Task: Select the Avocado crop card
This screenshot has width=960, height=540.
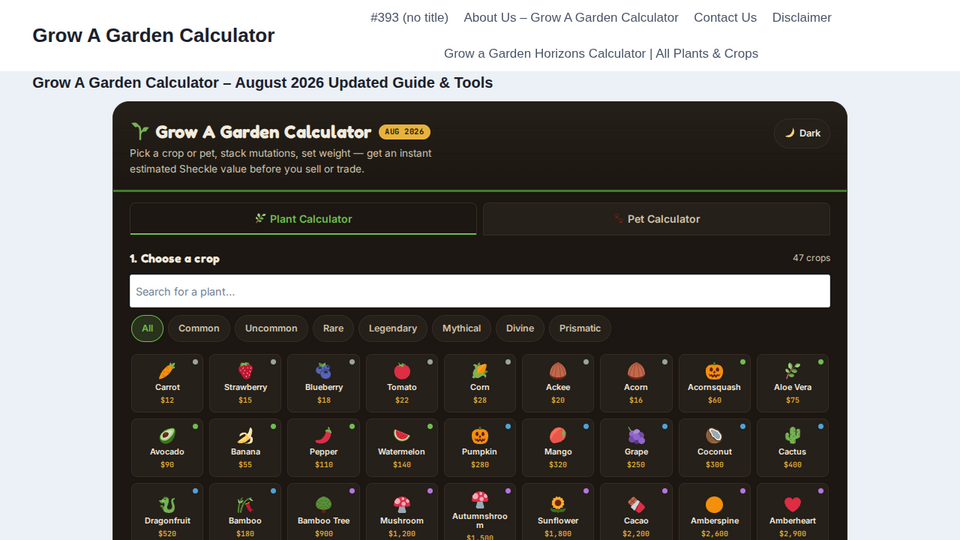Action: tap(167, 448)
